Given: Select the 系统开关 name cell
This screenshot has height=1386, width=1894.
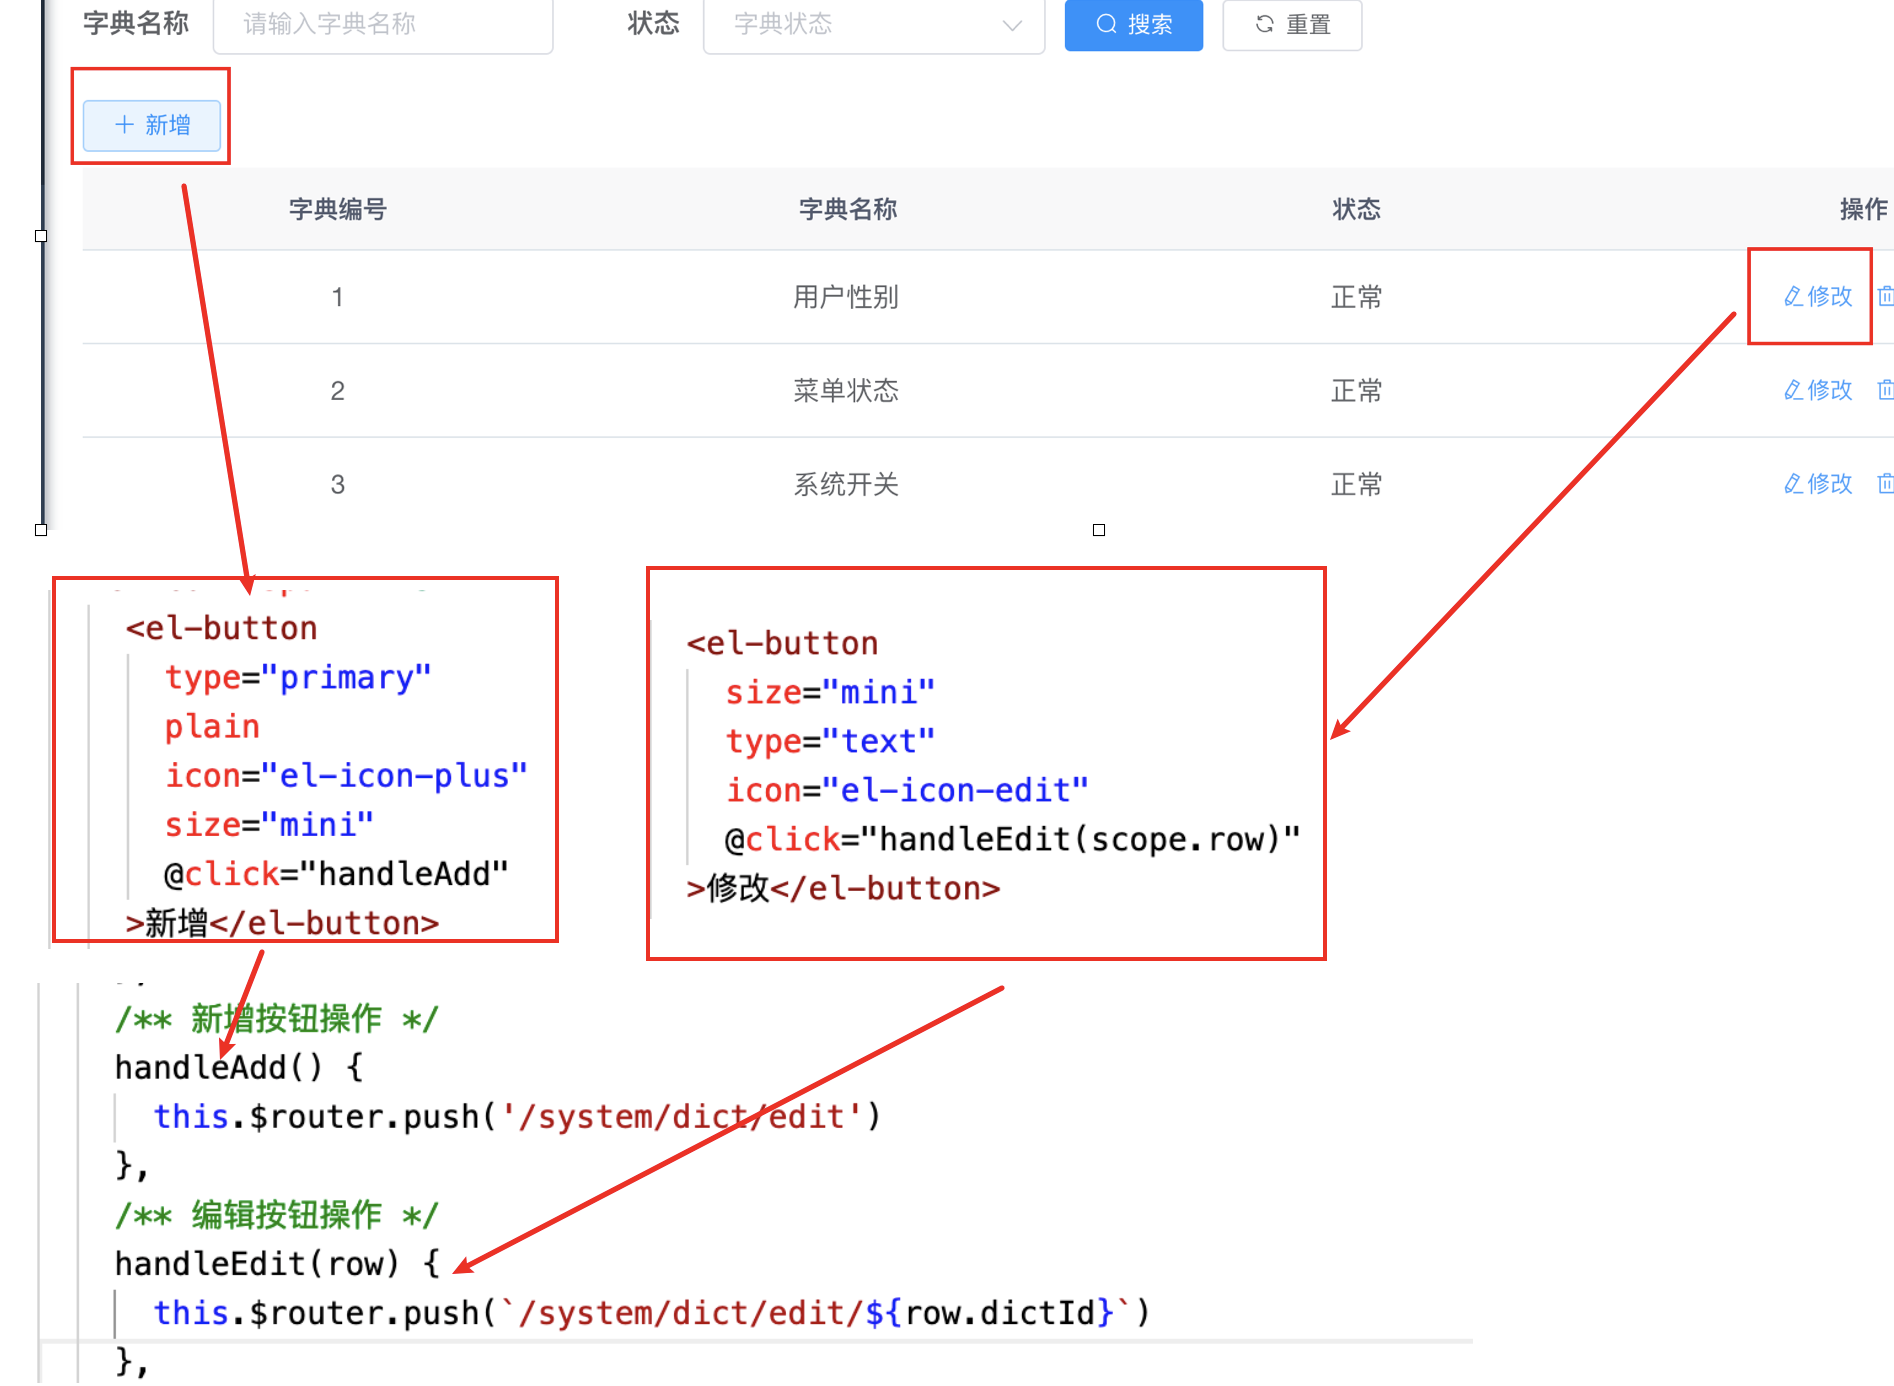Looking at the screenshot, I should (x=846, y=484).
